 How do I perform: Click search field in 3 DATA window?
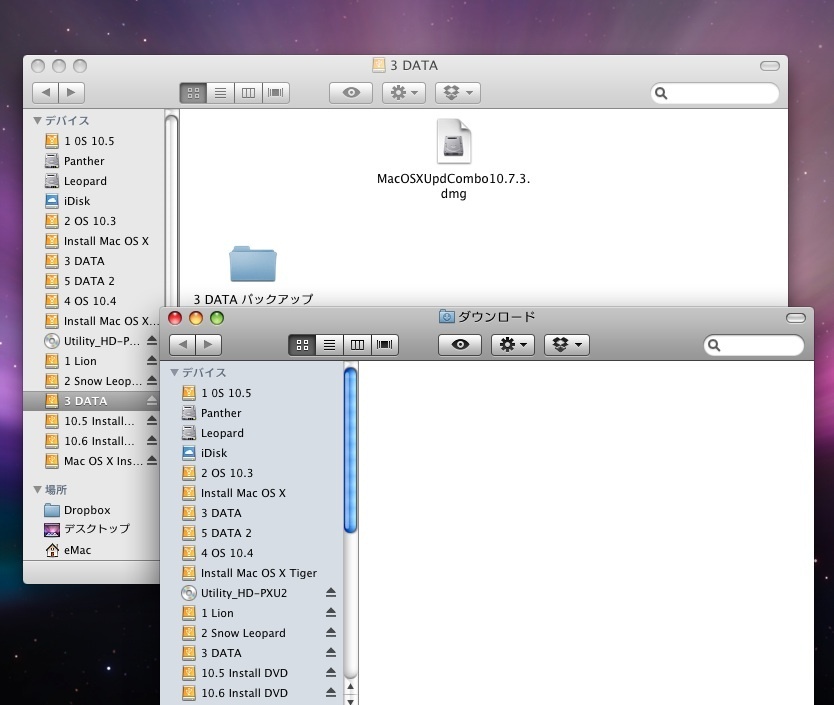715,93
